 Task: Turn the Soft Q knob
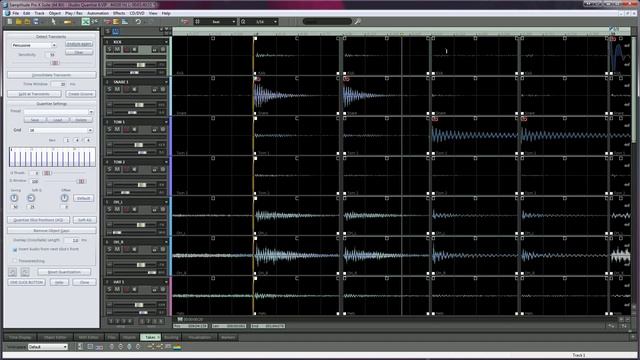coord(31,198)
